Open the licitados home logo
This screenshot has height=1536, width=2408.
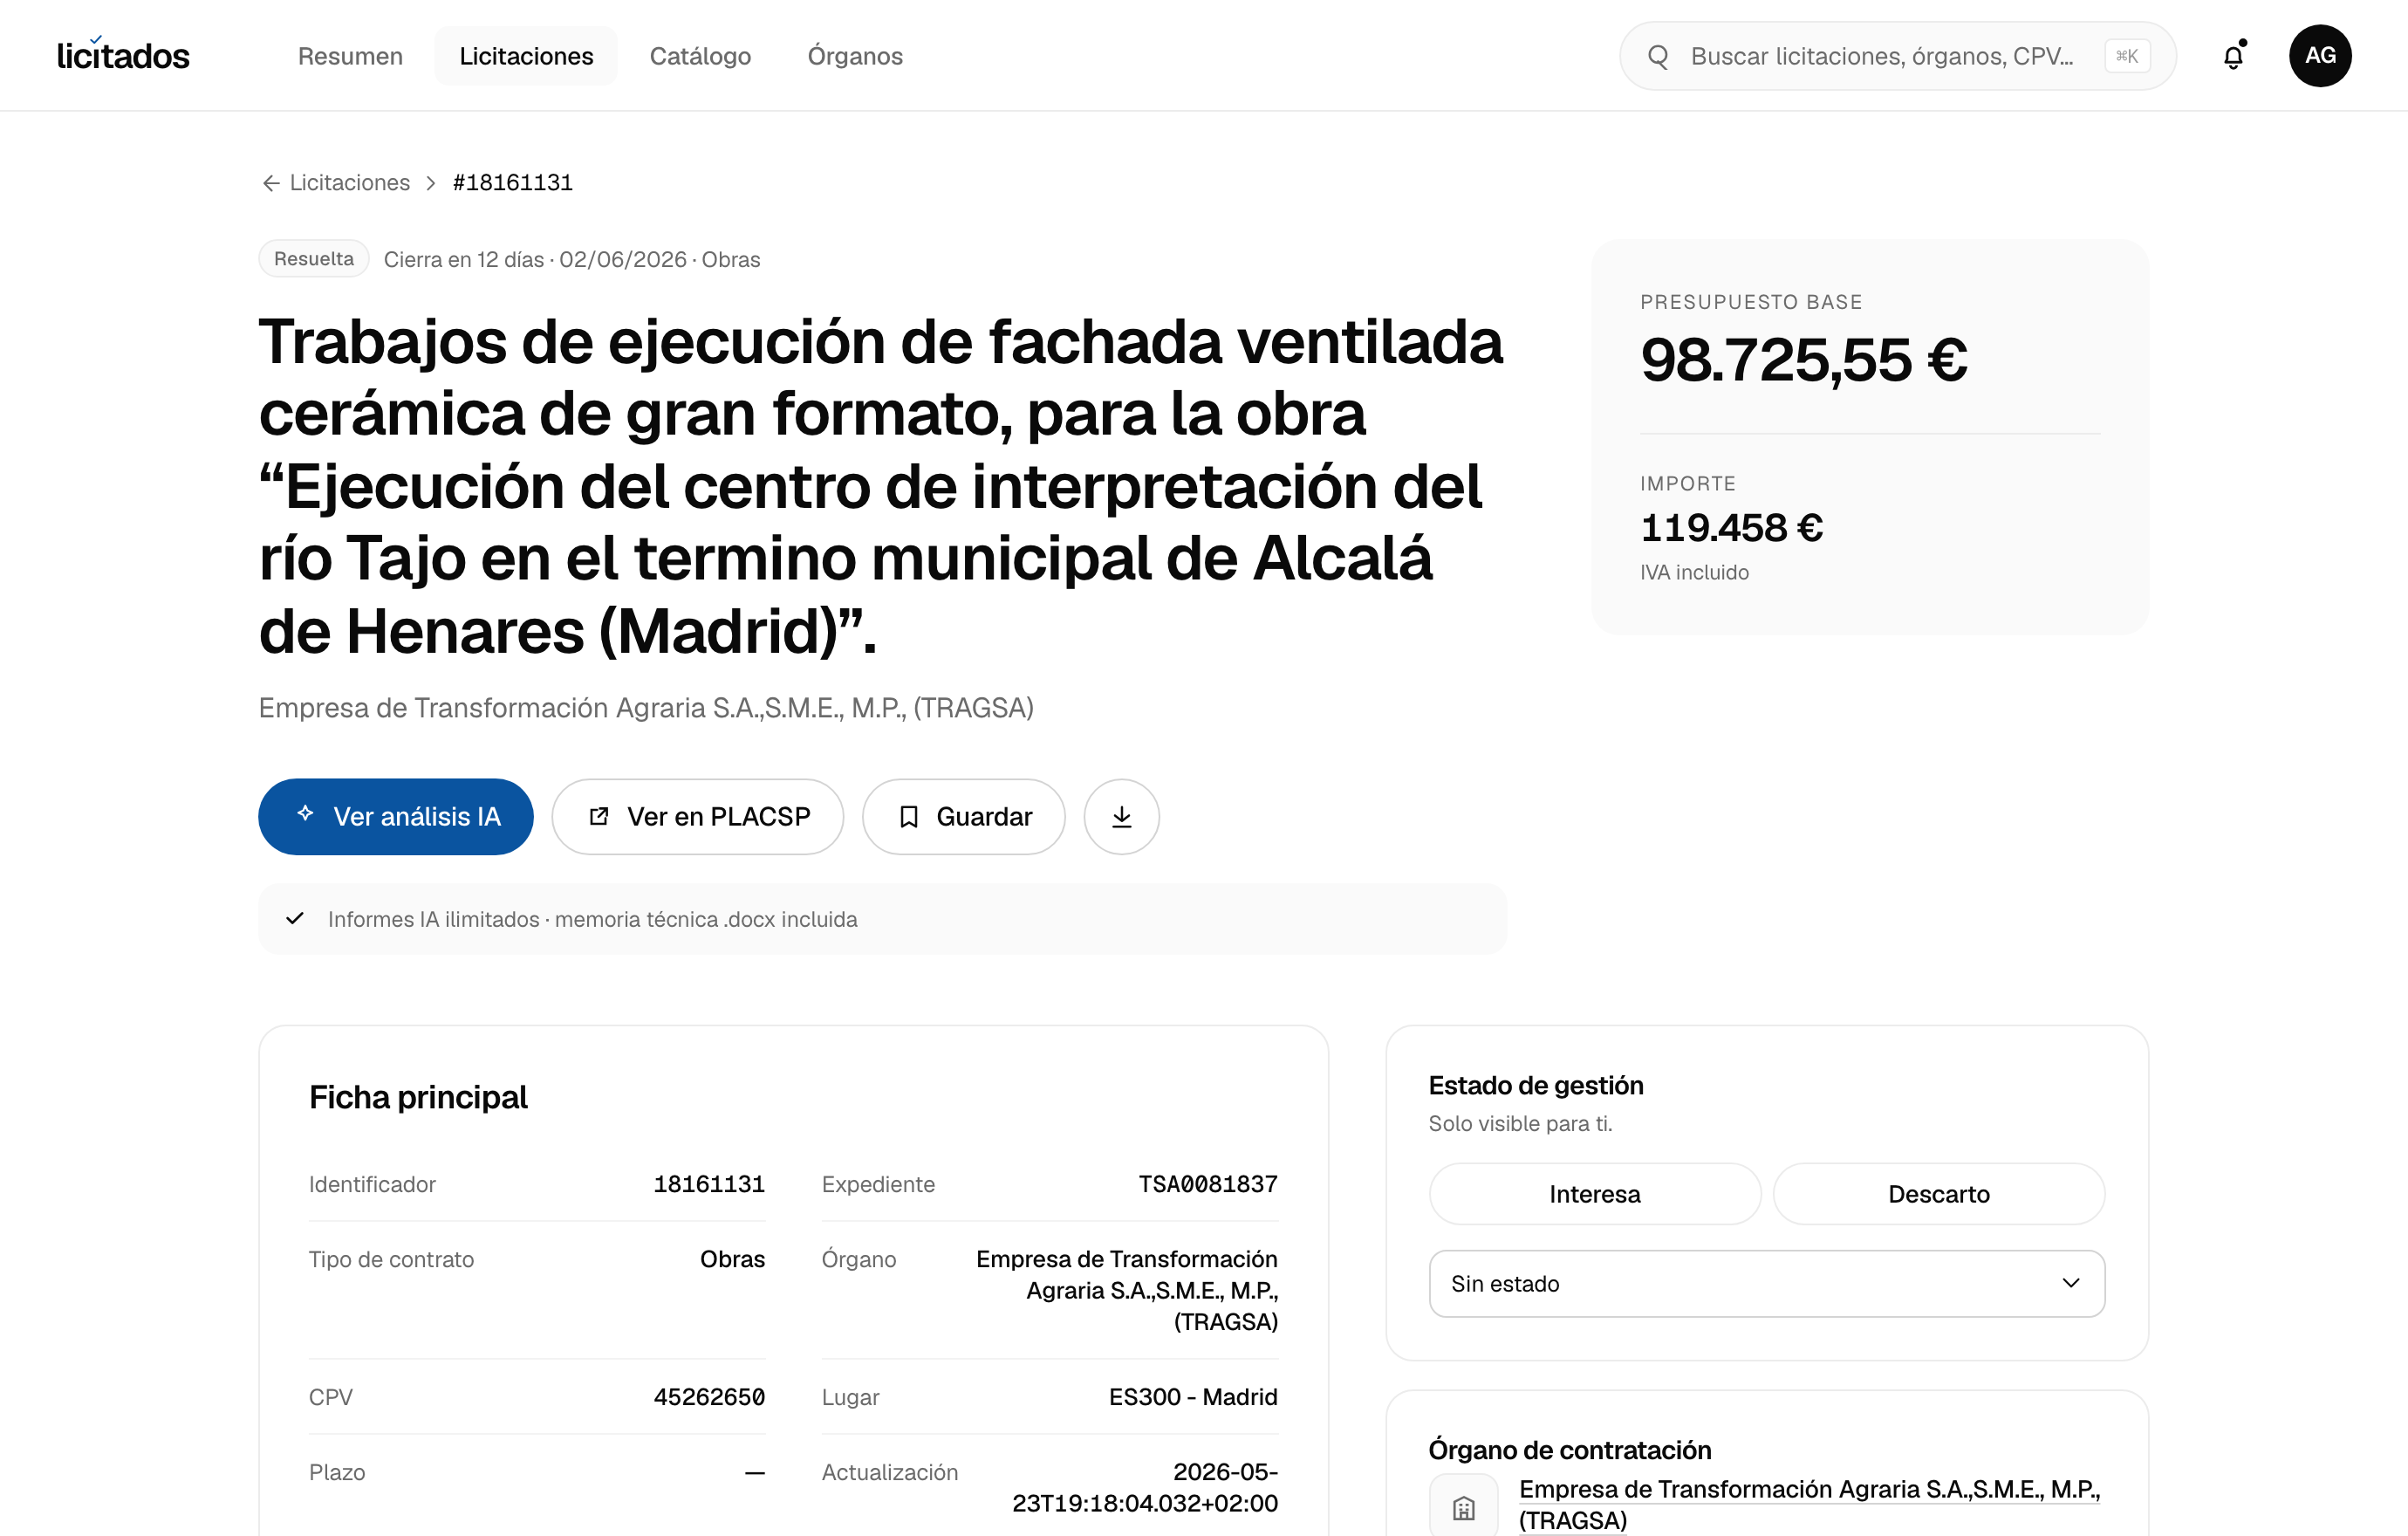123,56
